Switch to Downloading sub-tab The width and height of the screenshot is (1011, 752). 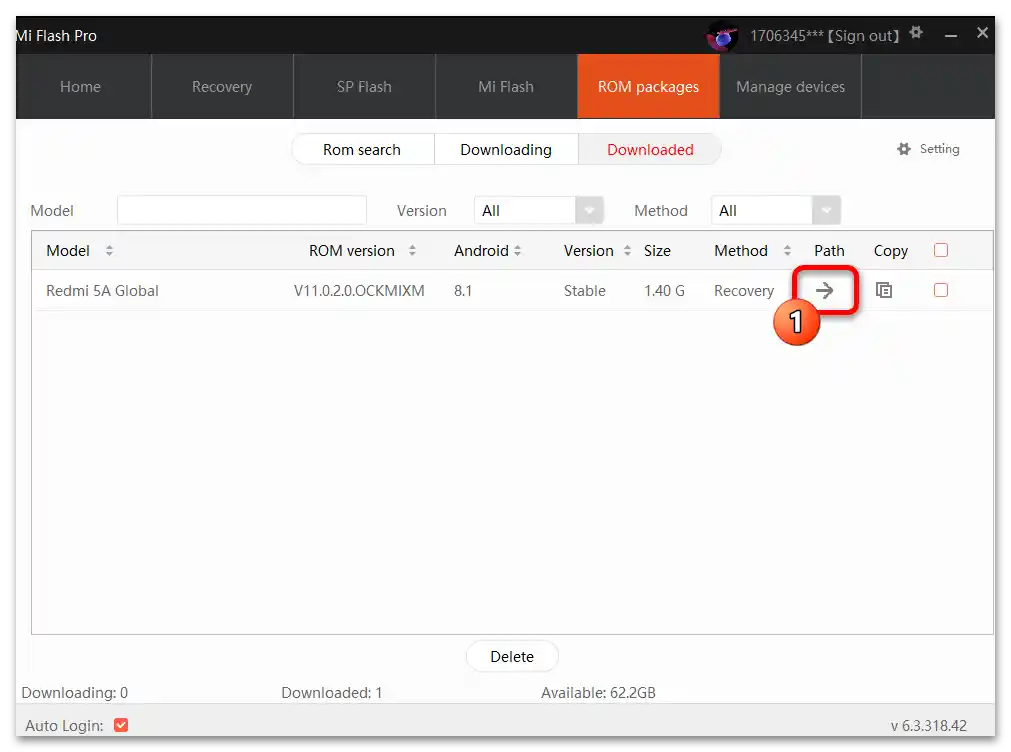[x=506, y=150]
